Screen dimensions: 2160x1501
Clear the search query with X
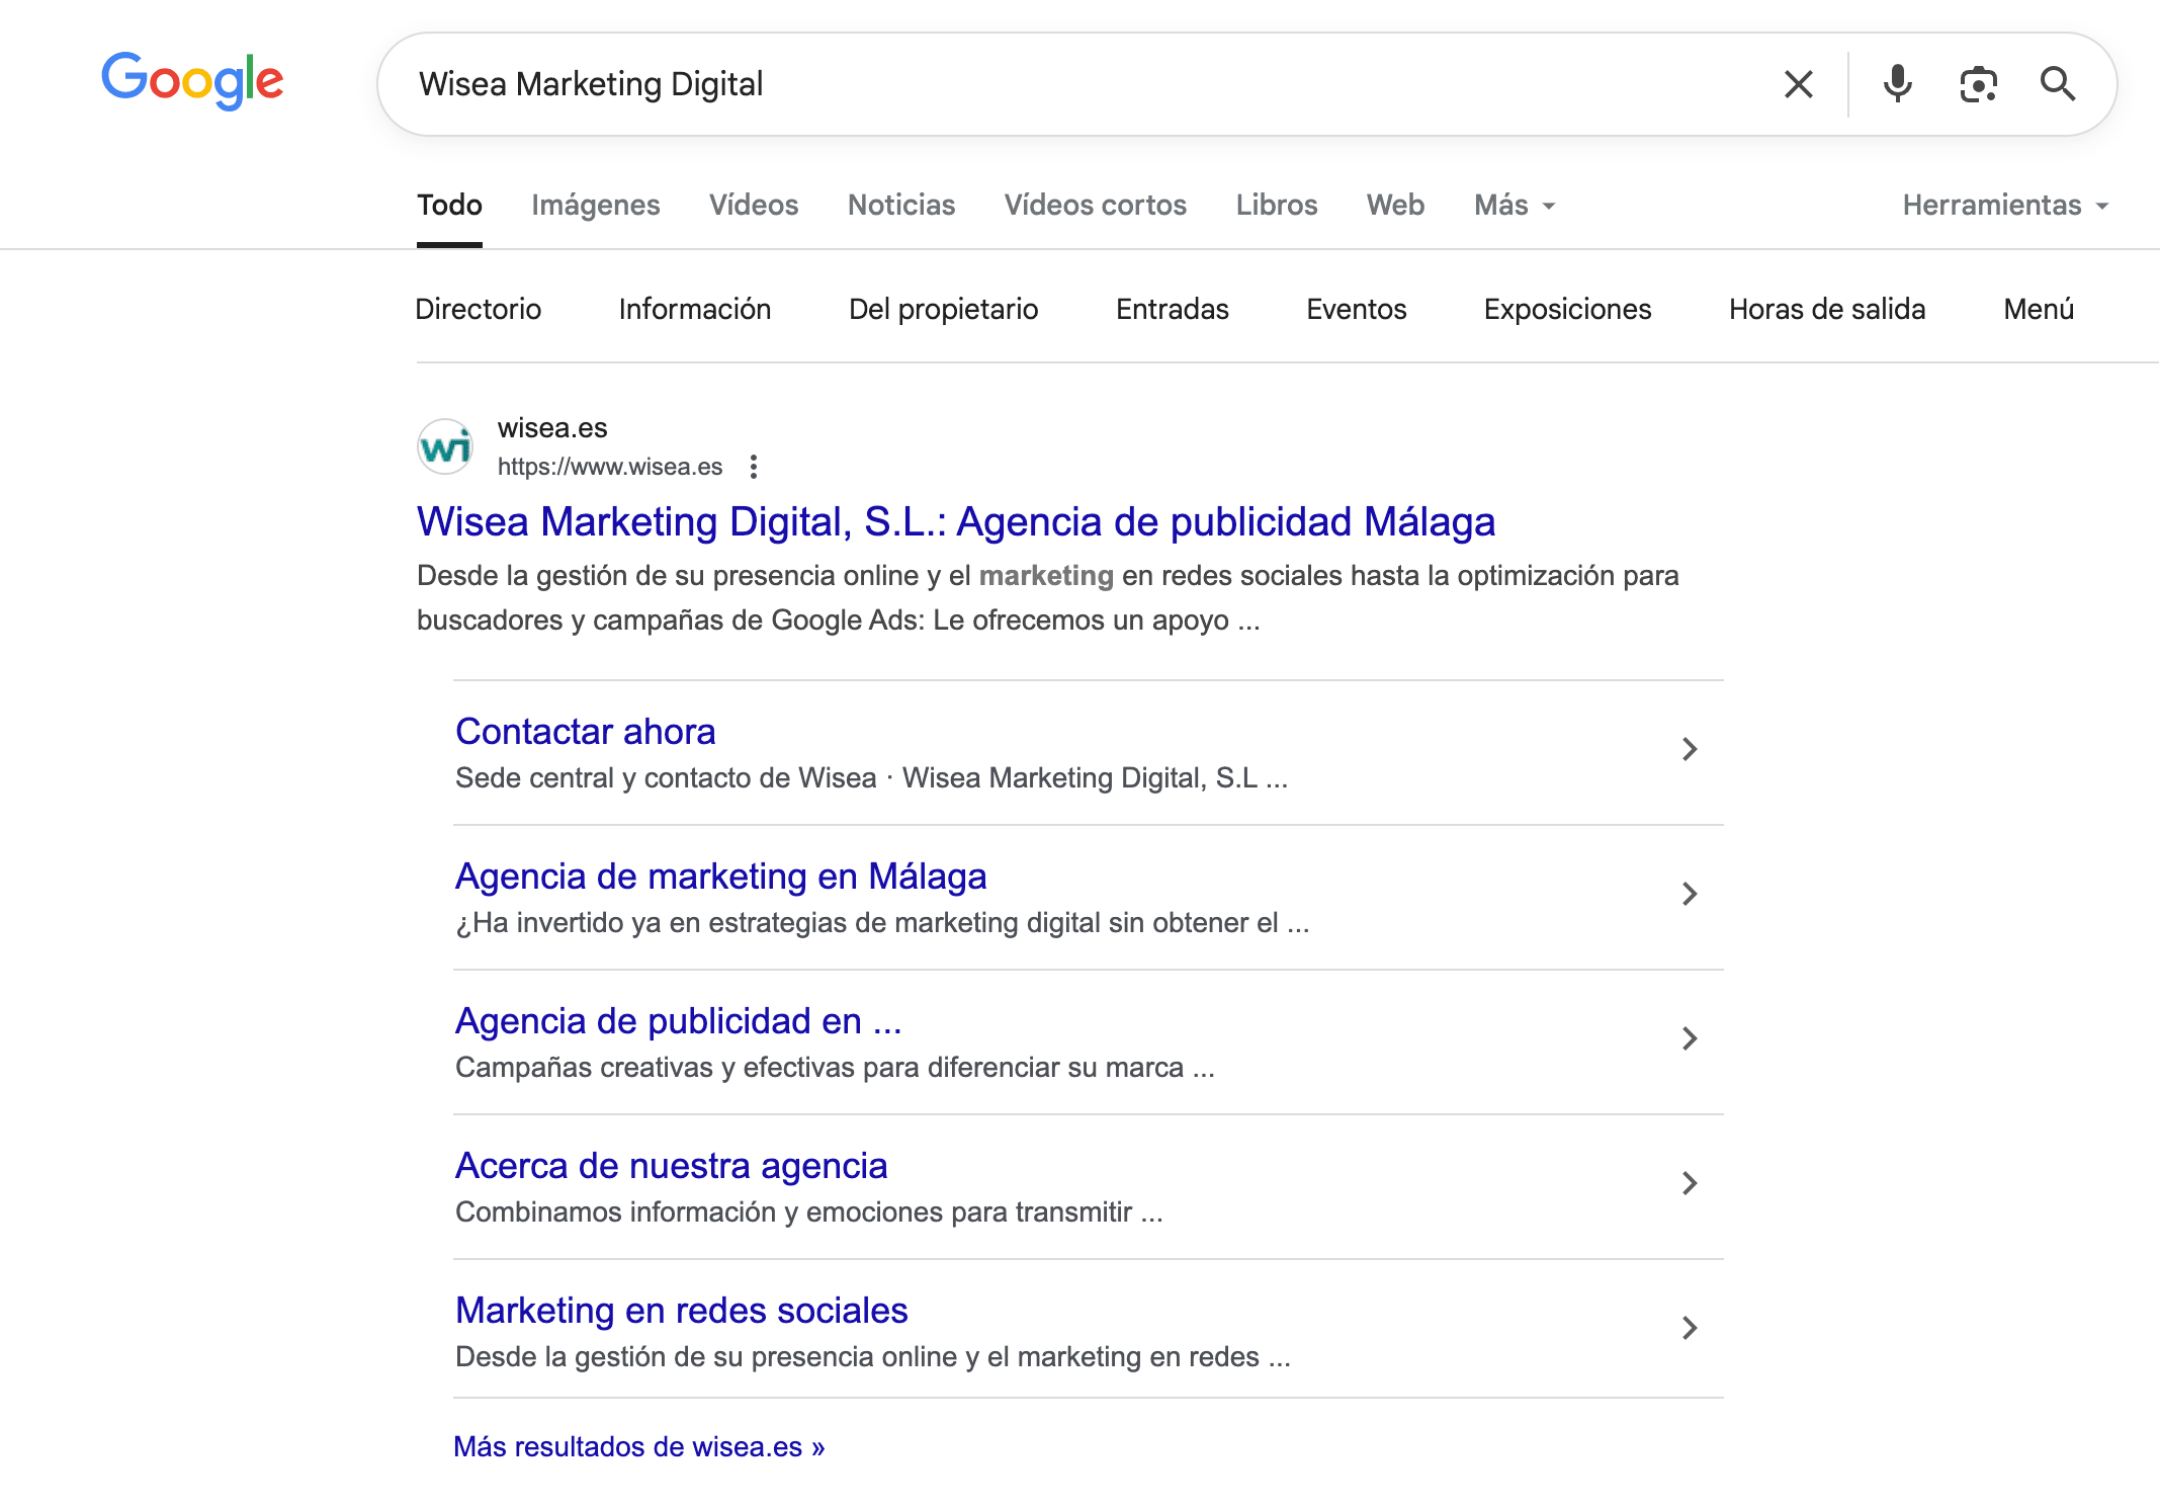[1798, 84]
